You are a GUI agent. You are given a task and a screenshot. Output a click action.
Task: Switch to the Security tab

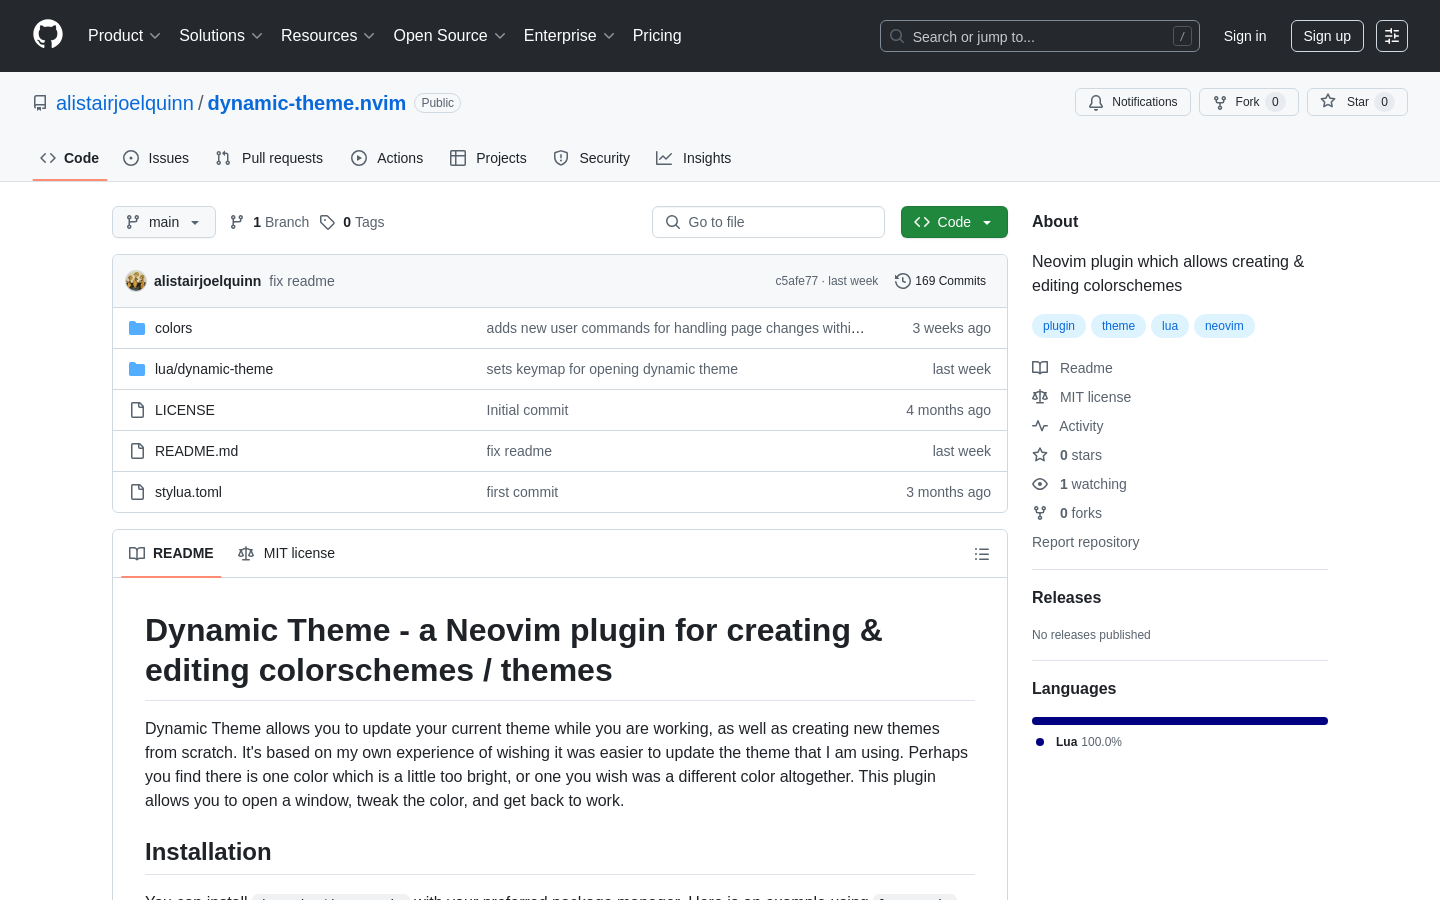pos(592,158)
